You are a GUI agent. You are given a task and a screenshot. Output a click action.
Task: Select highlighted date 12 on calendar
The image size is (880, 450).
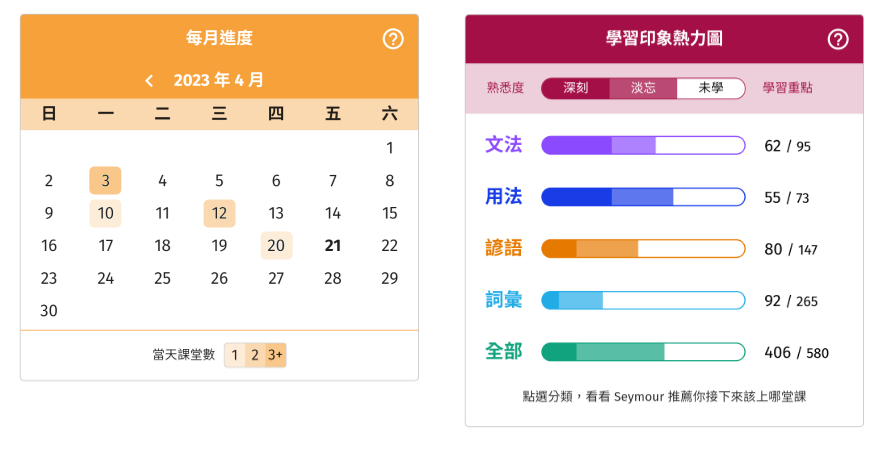point(219,213)
